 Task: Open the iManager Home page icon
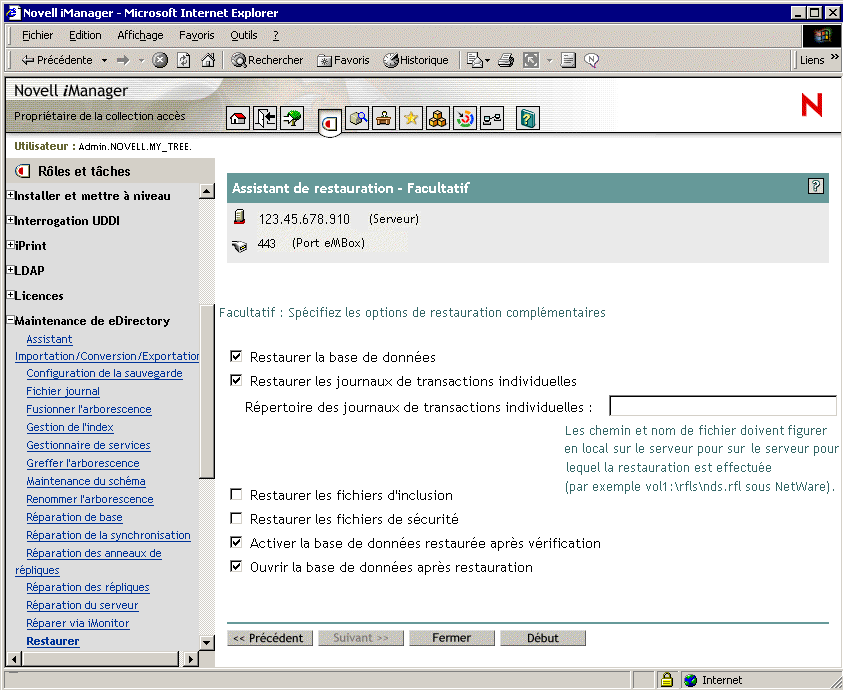click(x=238, y=118)
